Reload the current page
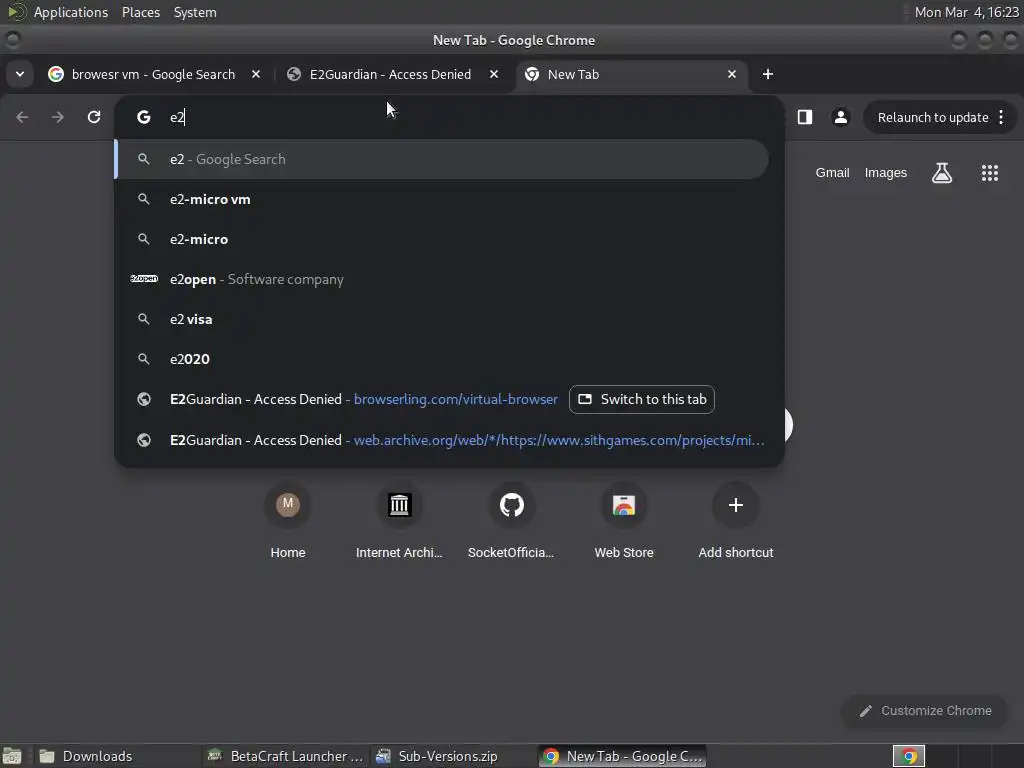 click(94, 117)
